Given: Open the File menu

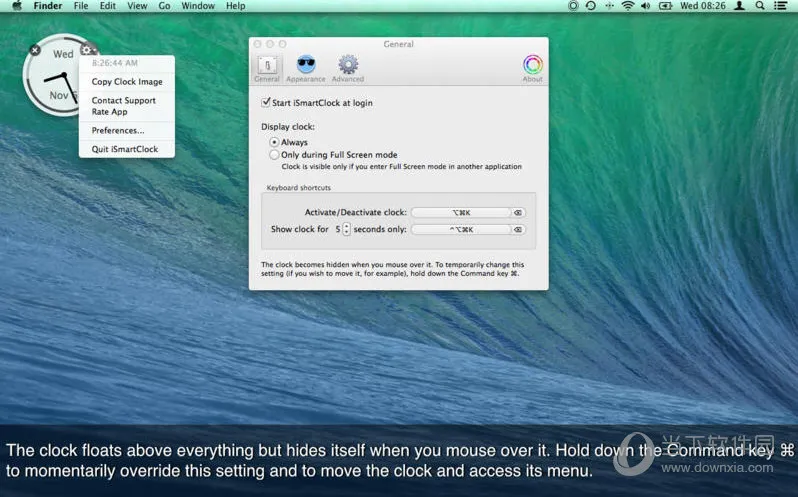Looking at the screenshot, I should pos(81,6).
